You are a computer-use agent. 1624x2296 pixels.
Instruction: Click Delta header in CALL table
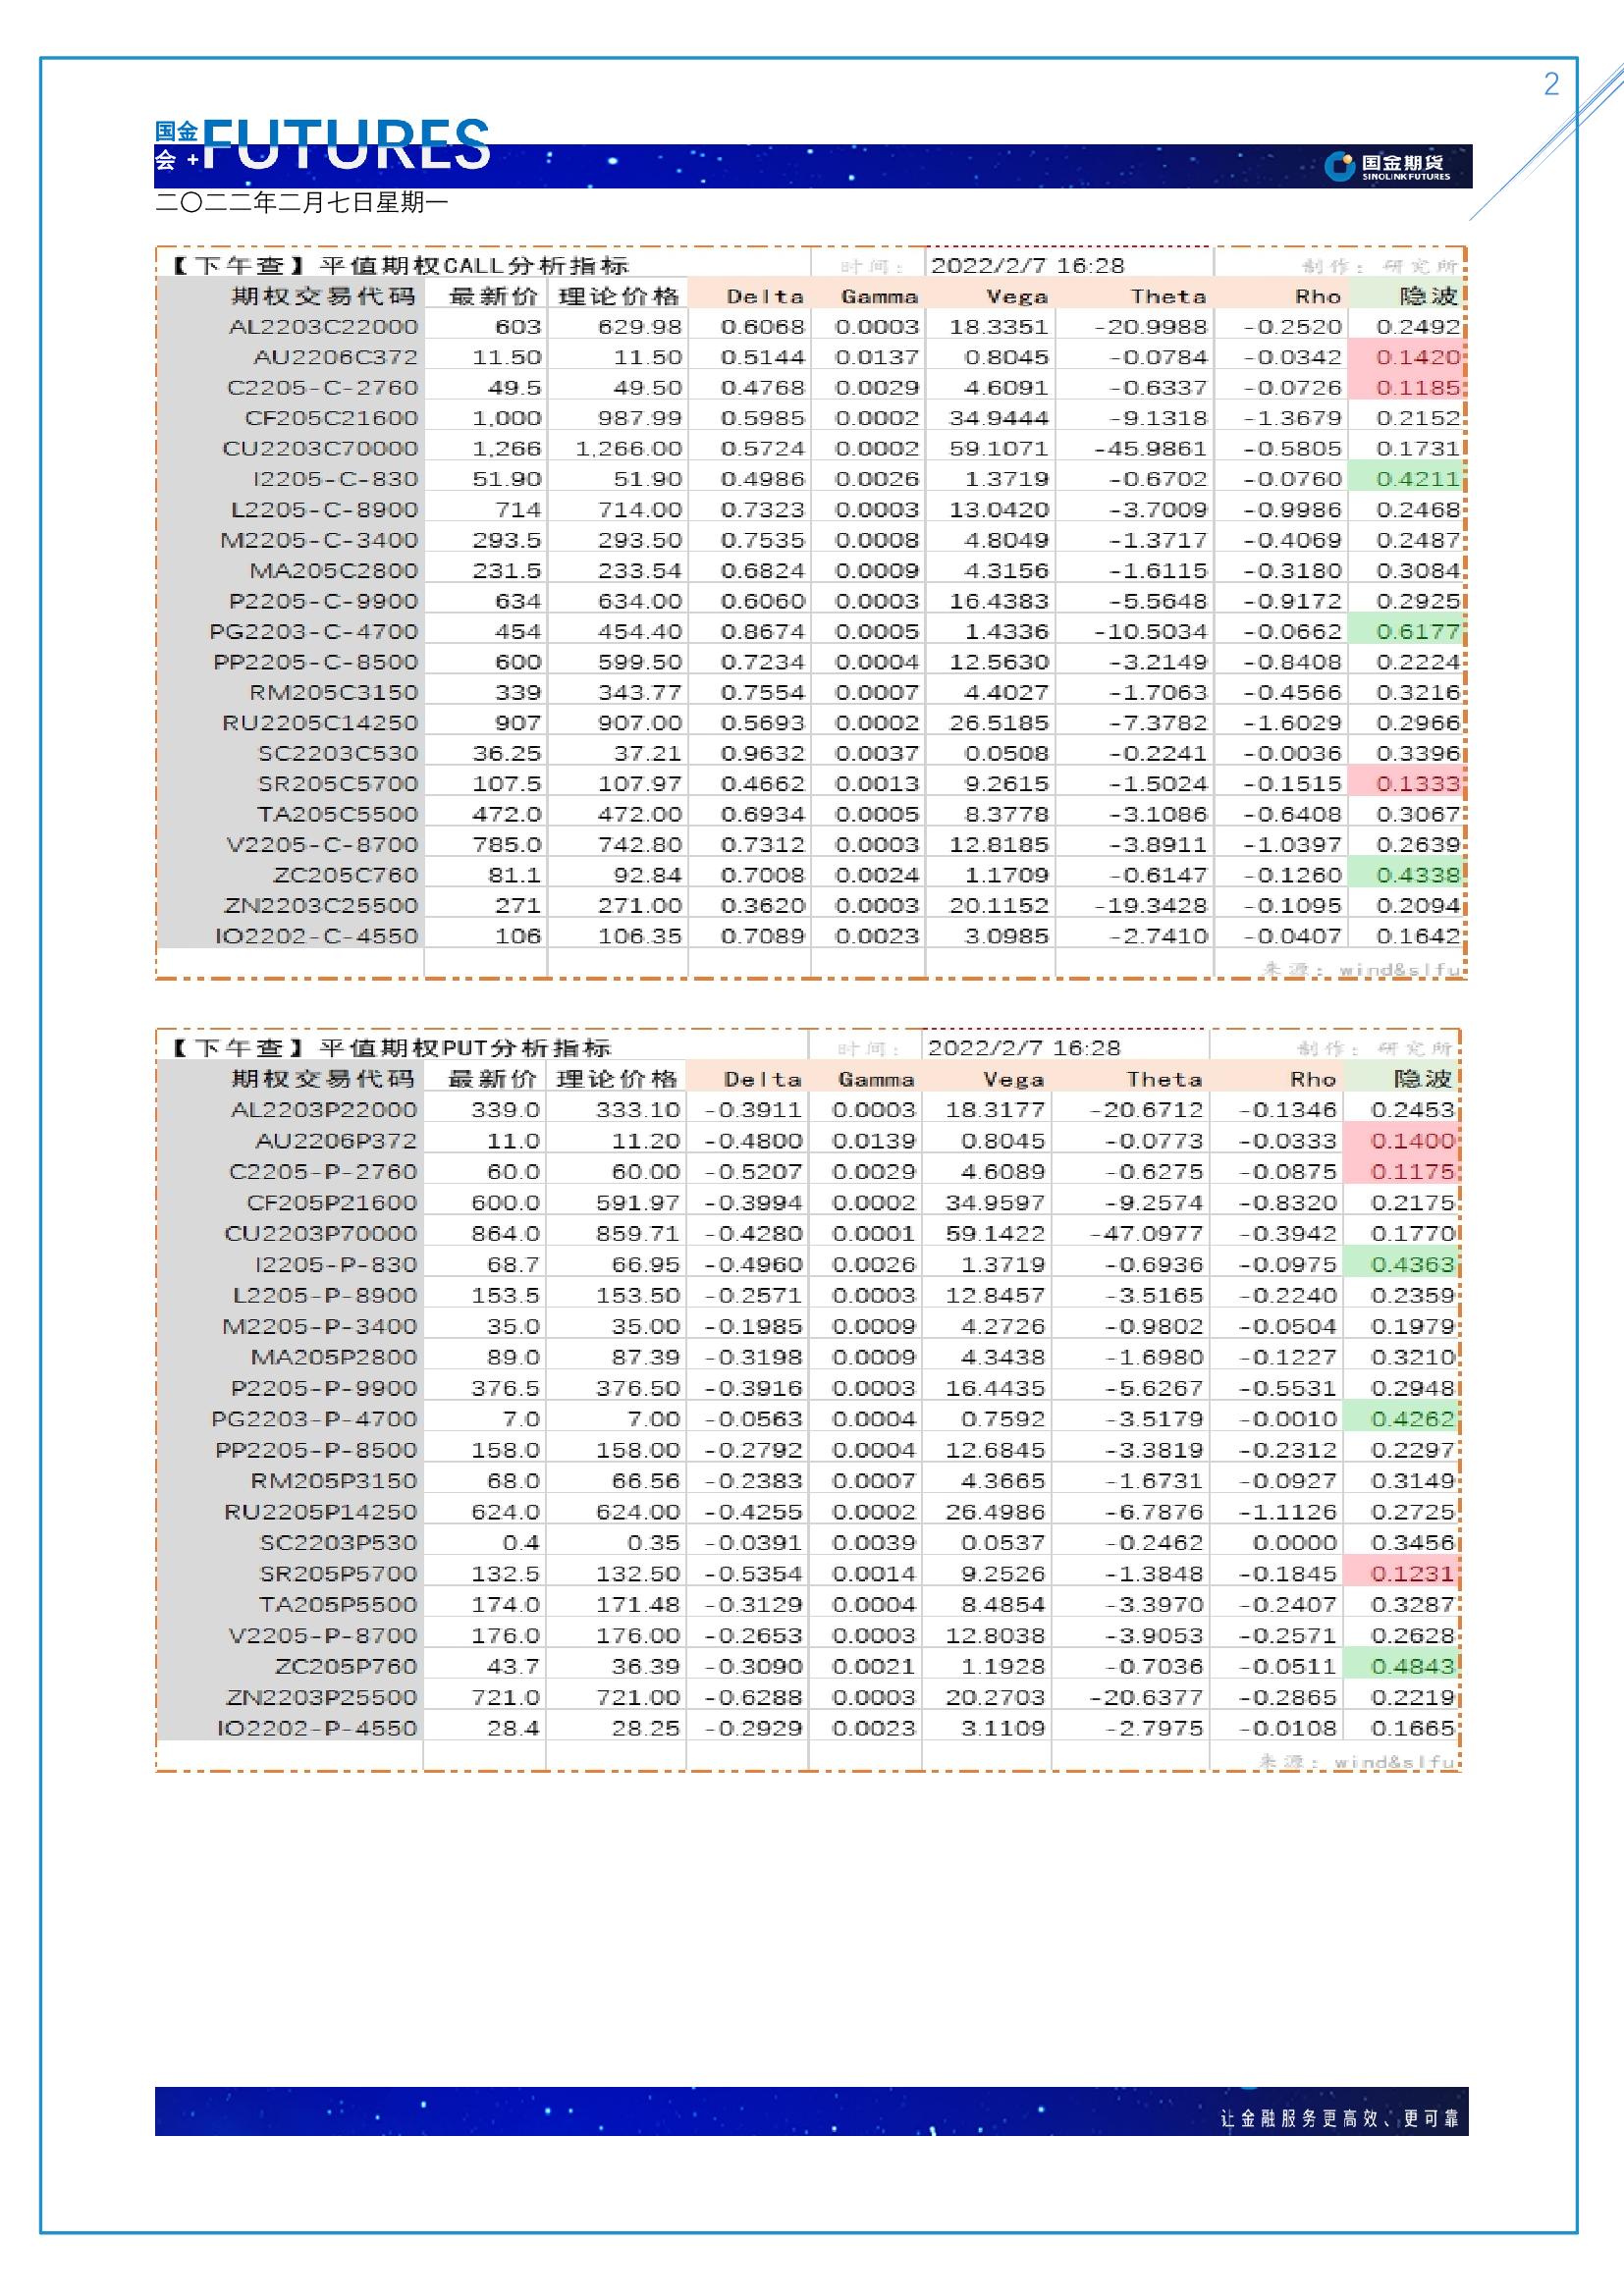click(x=765, y=296)
